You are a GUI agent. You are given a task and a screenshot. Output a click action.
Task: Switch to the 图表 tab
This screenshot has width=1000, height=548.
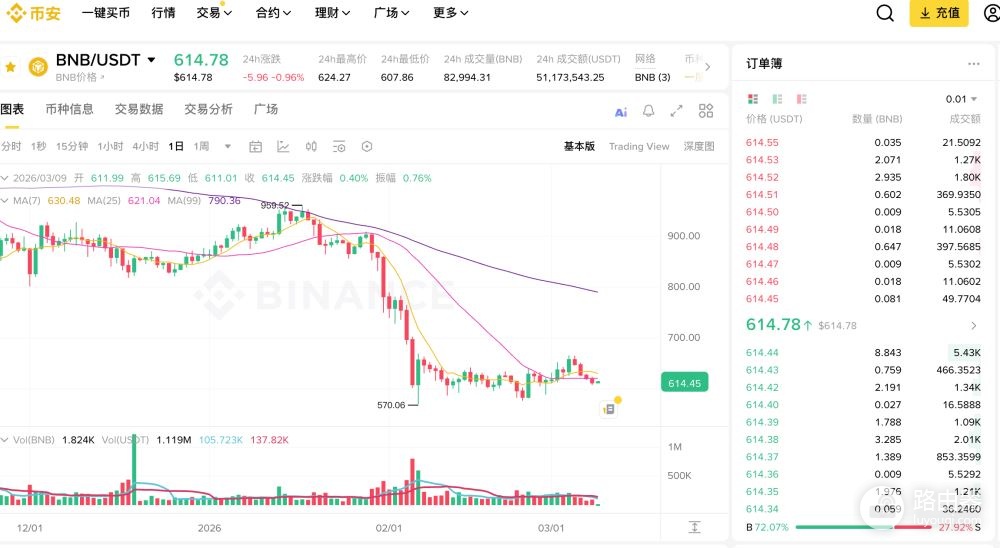click(x=12, y=109)
